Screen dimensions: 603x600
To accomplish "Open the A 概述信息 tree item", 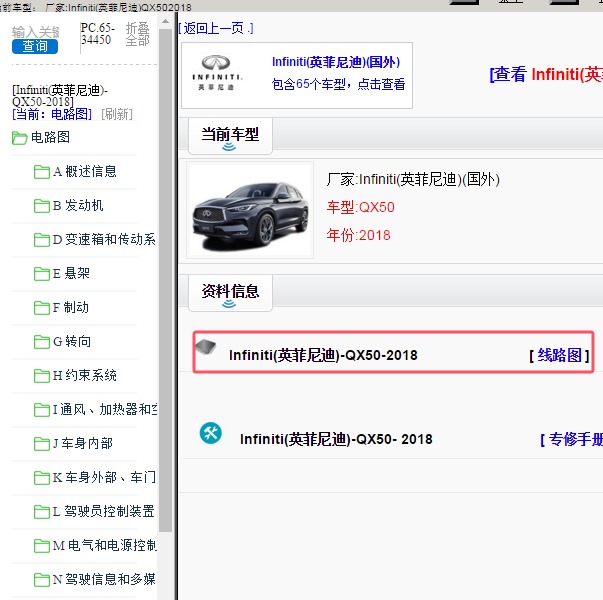I will pyautogui.click(x=85, y=171).
